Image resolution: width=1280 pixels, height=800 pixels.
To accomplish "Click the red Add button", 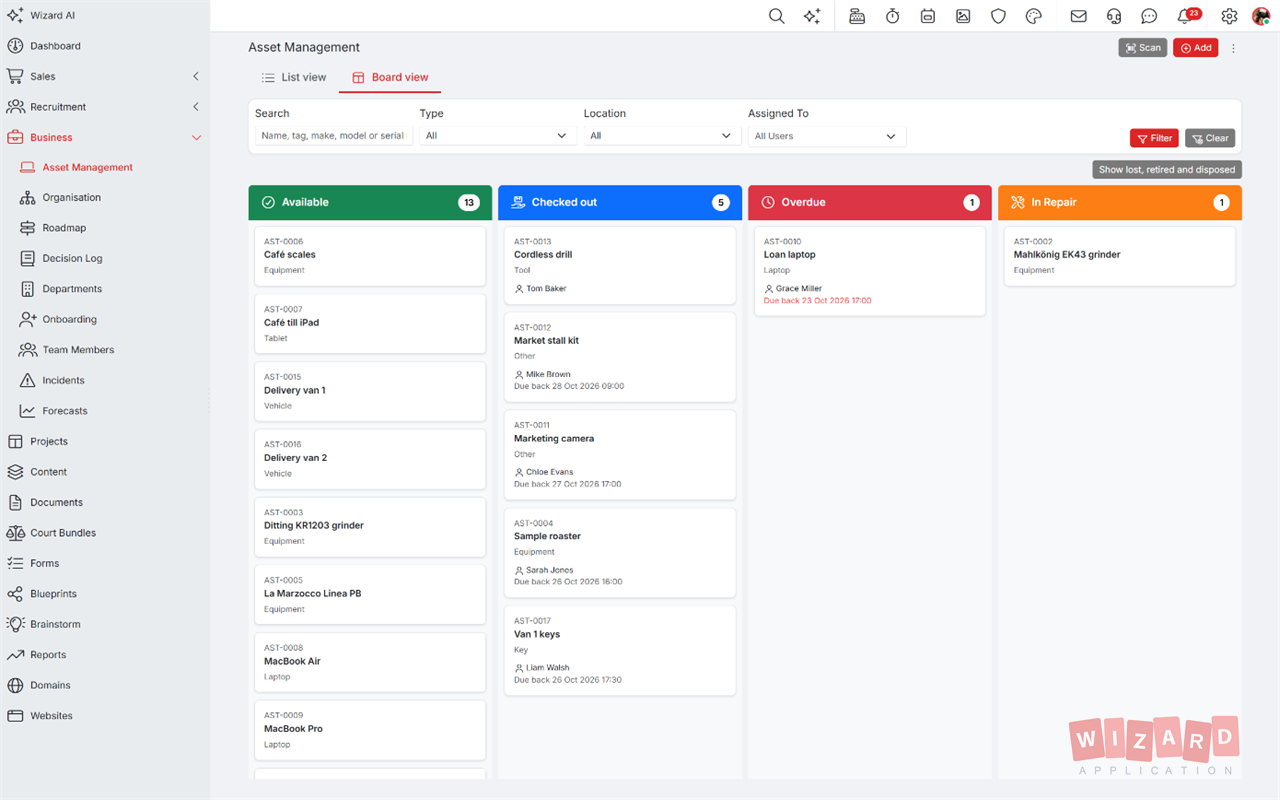I will tap(1195, 48).
